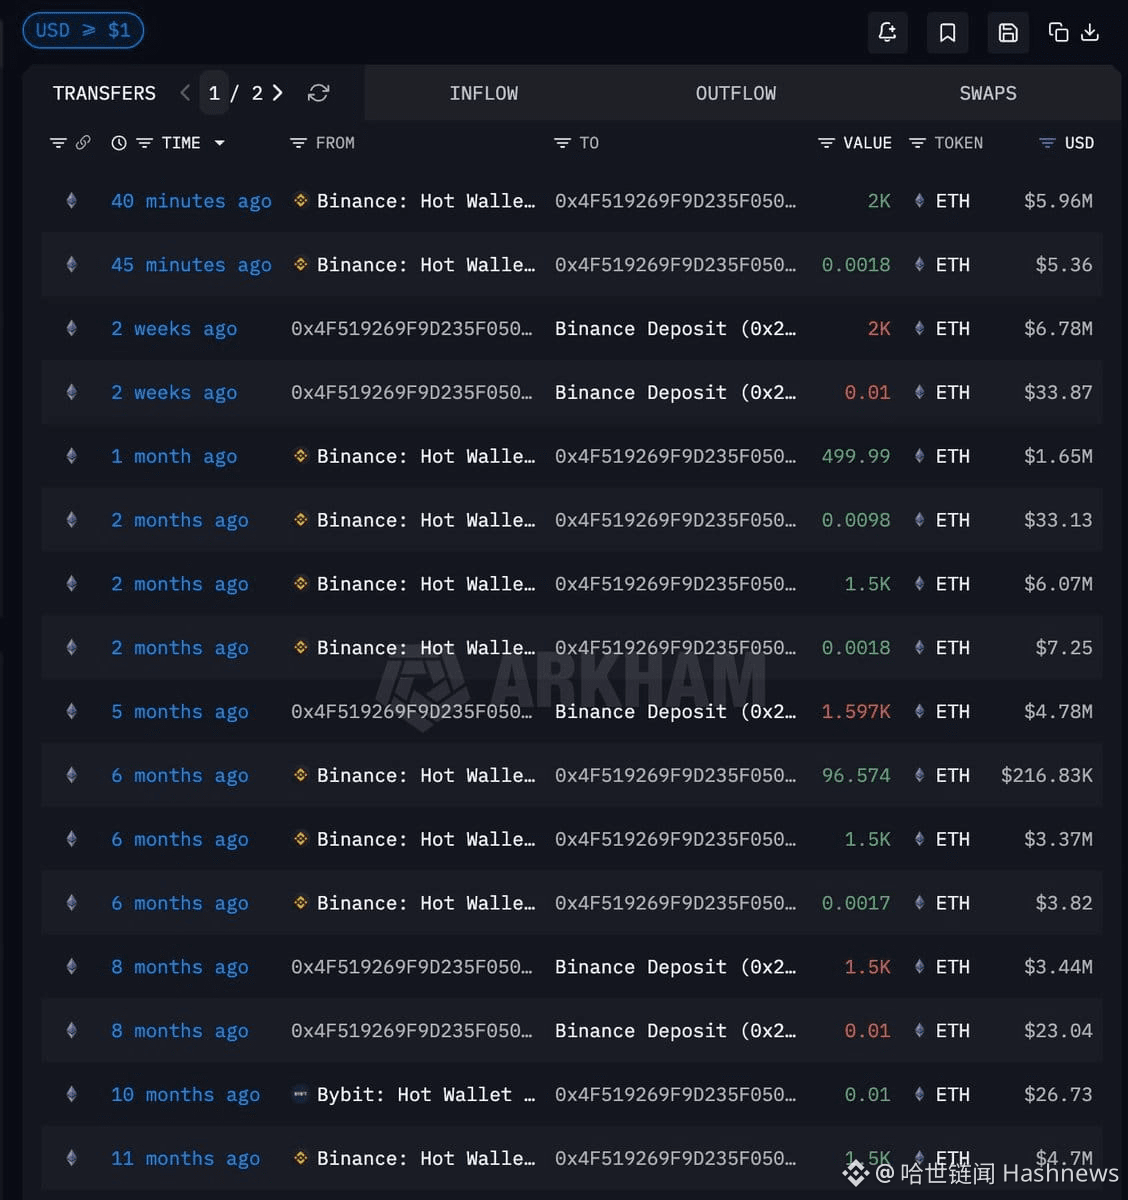Open the USD column filter
Image resolution: width=1128 pixels, height=1200 pixels.
tap(1047, 143)
